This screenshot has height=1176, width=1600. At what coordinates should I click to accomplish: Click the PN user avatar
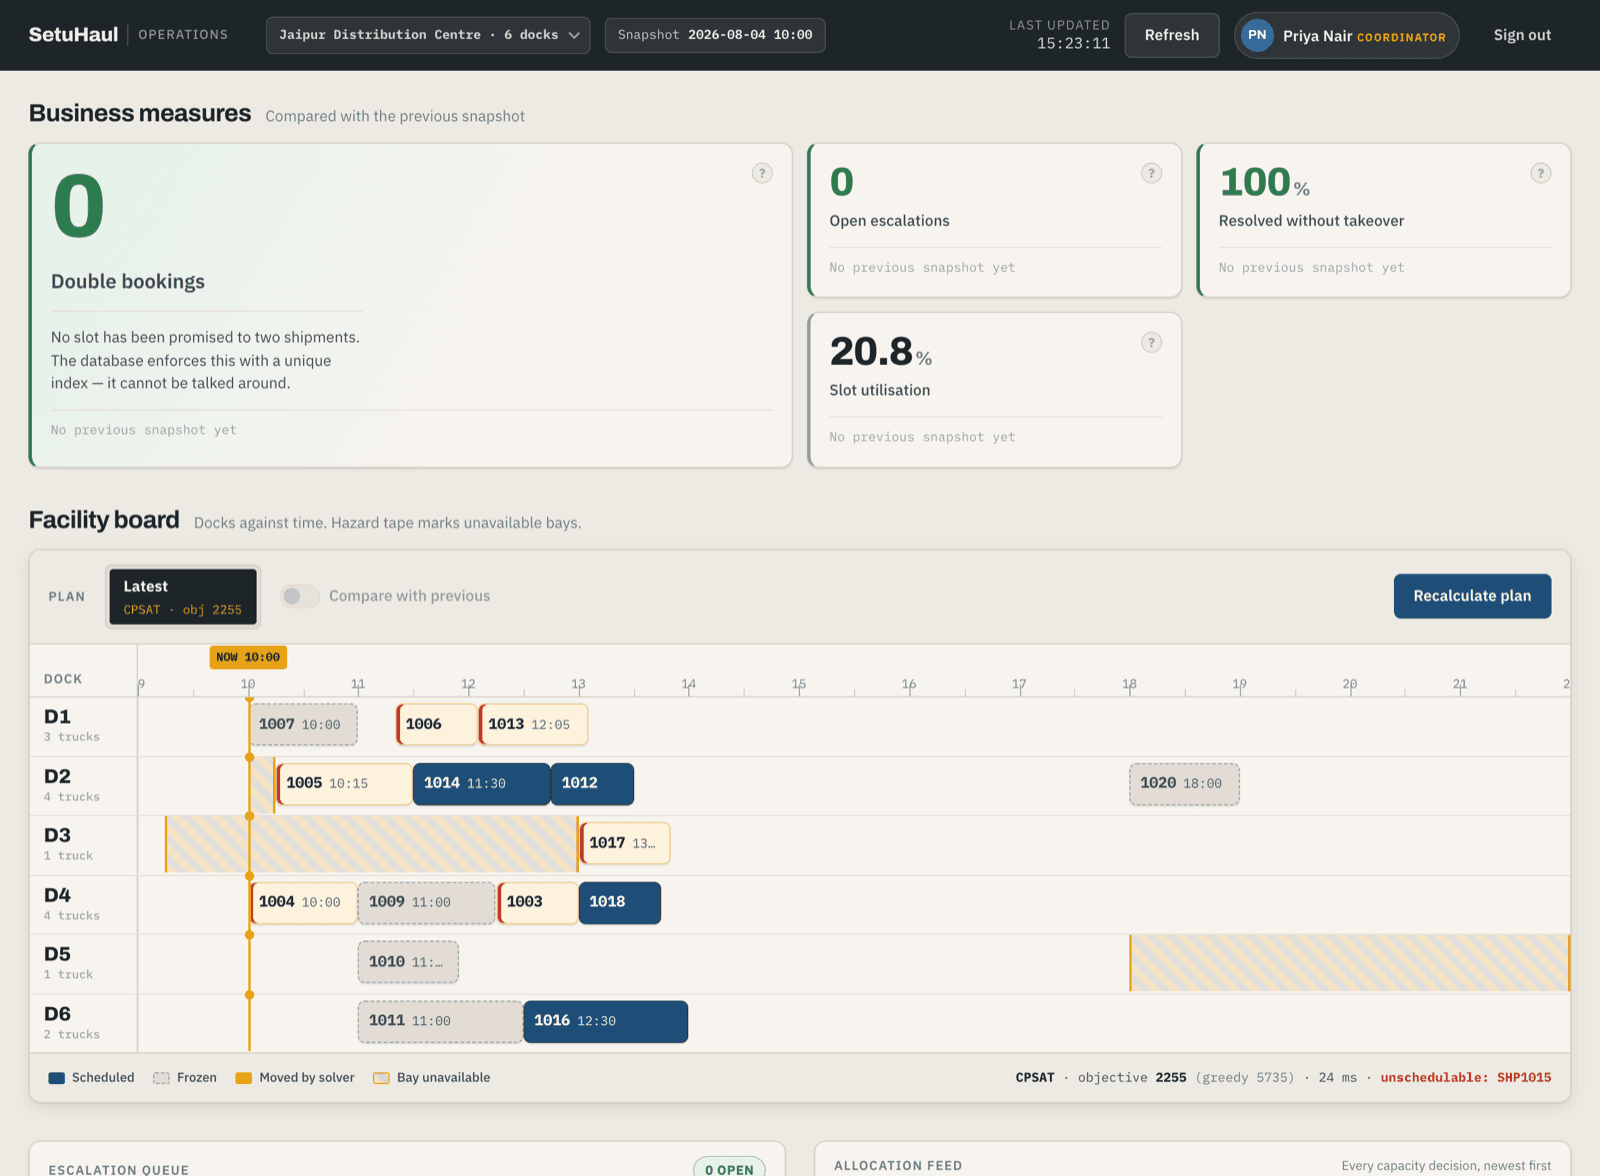click(1257, 35)
